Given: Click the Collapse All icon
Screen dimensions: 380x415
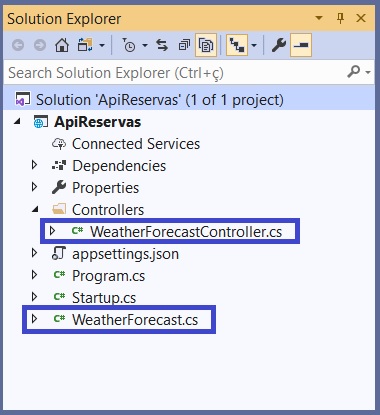Looking at the screenshot, I should coord(184,45).
